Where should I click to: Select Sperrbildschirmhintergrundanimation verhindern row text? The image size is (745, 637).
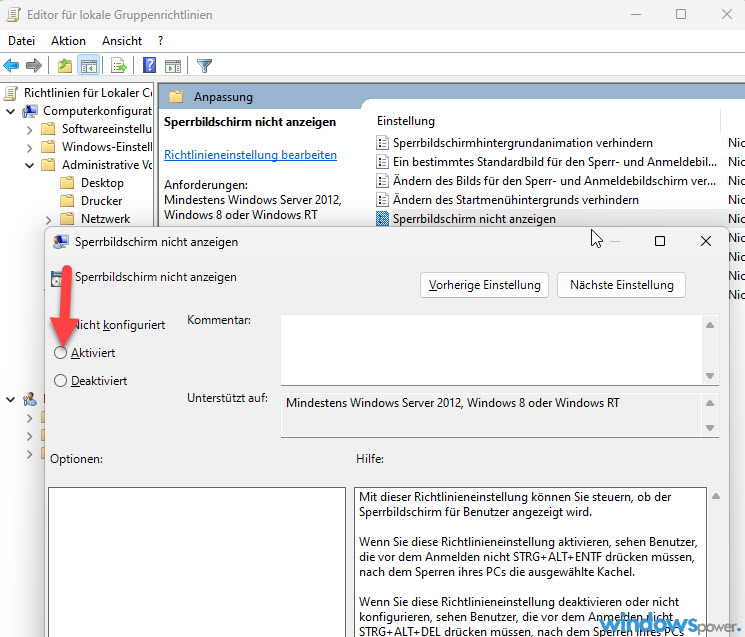click(523, 143)
